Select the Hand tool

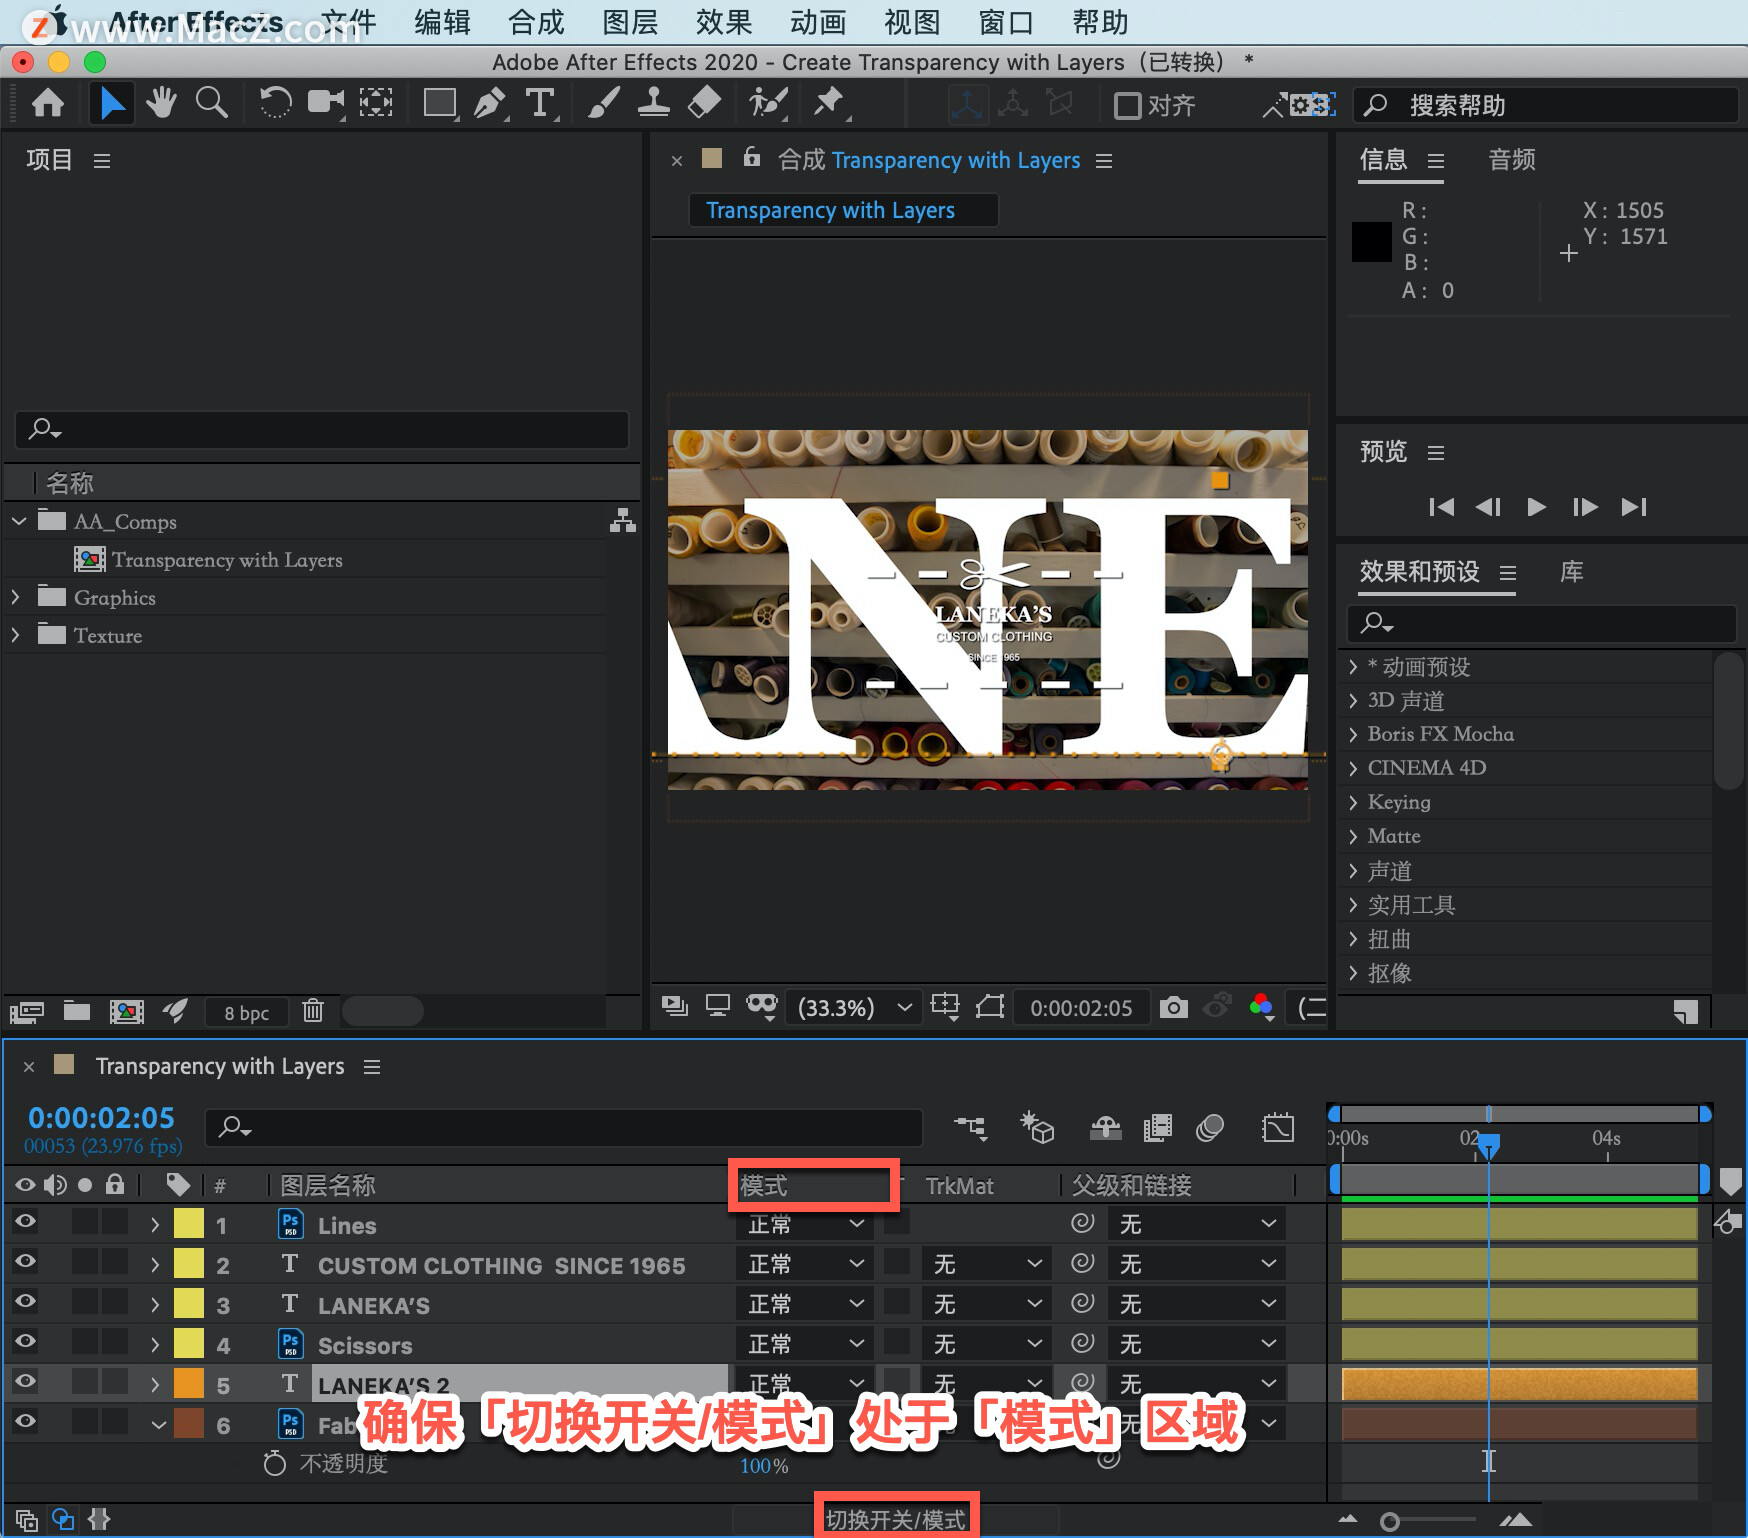pos(161,103)
